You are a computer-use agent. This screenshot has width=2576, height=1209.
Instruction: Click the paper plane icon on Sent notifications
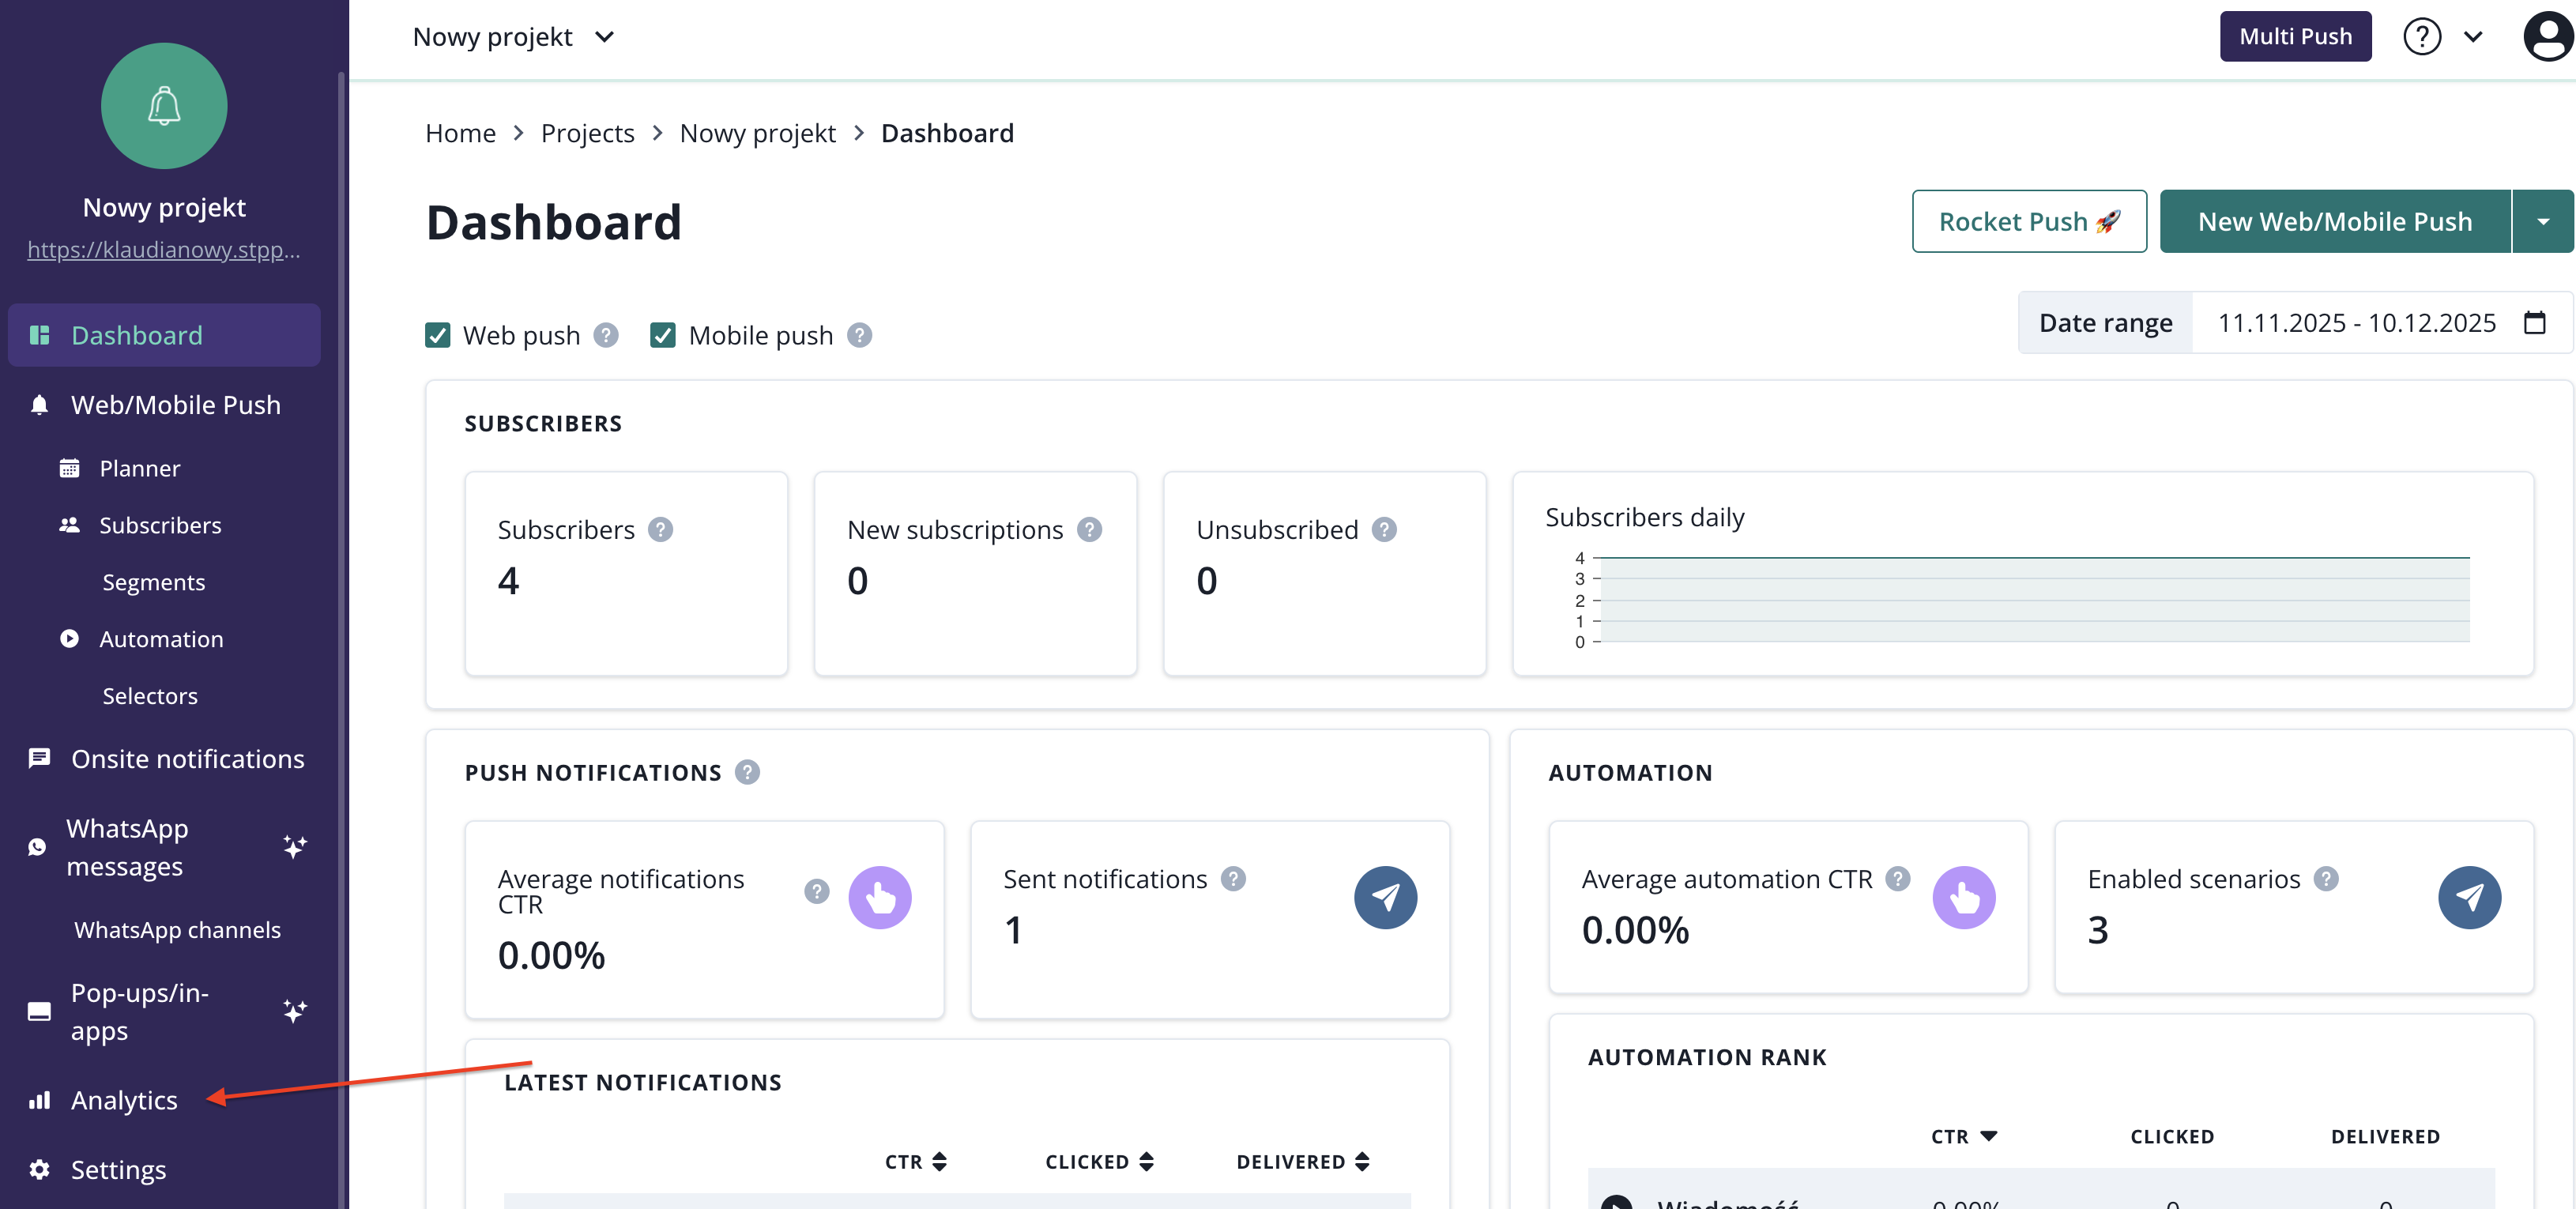pos(1385,897)
